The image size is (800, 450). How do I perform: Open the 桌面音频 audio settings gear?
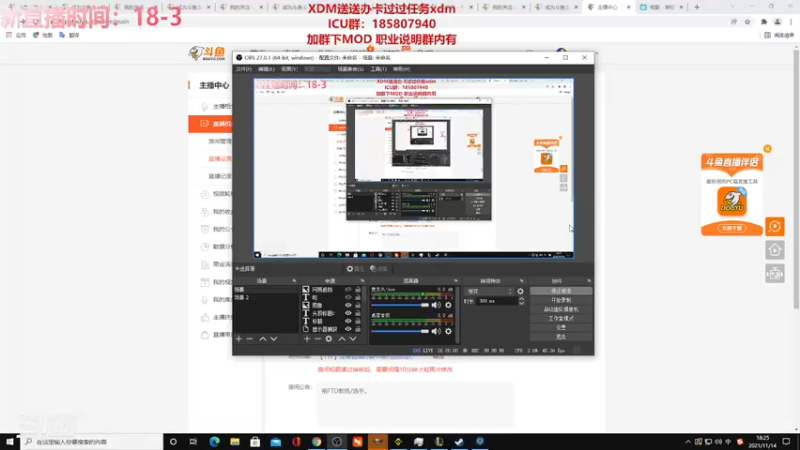click(448, 331)
